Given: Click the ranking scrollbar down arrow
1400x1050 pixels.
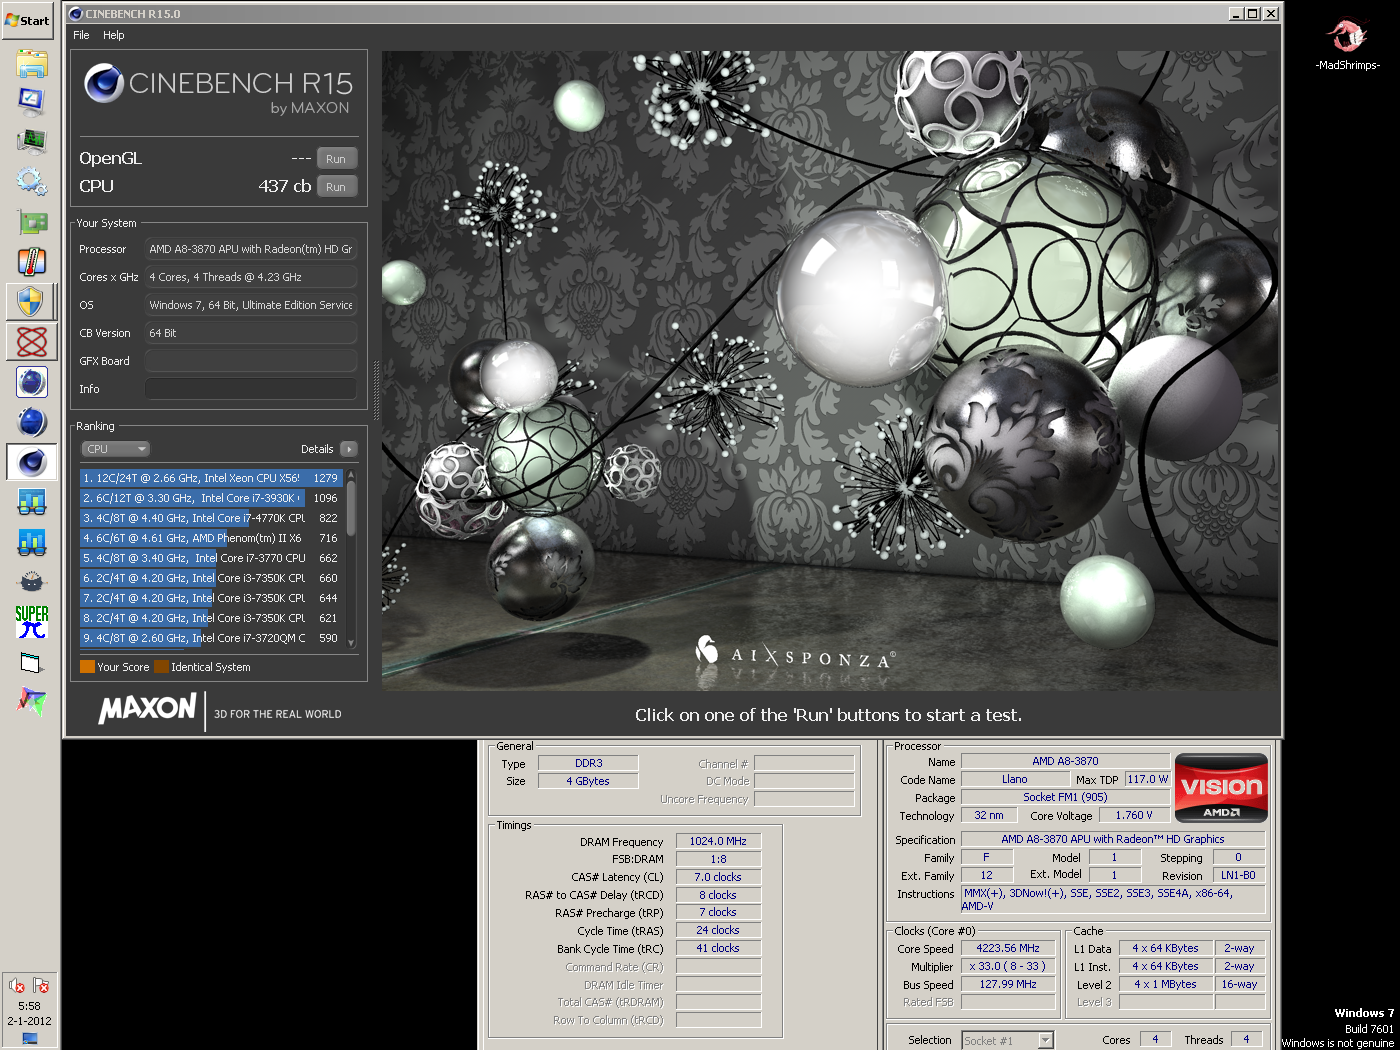Looking at the screenshot, I should tap(351, 643).
